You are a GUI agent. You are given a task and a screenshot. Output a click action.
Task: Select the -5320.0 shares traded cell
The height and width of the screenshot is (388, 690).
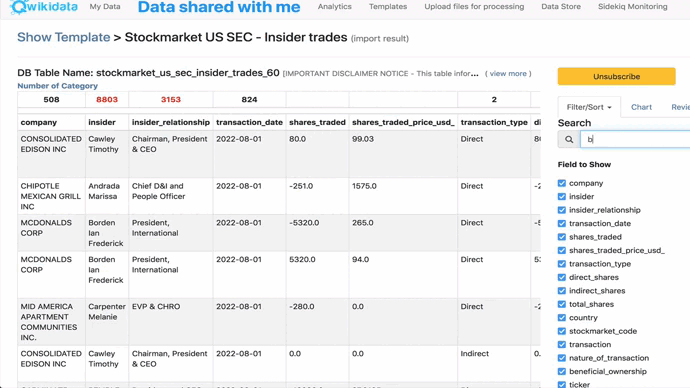317,233
